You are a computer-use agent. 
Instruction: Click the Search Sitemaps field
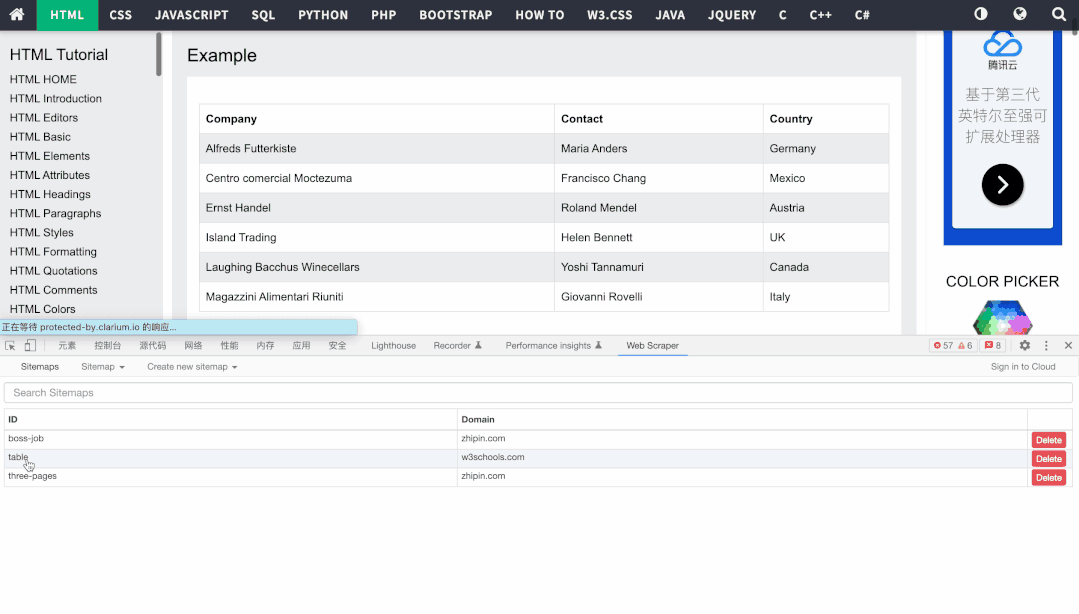[x=538, y=393]
